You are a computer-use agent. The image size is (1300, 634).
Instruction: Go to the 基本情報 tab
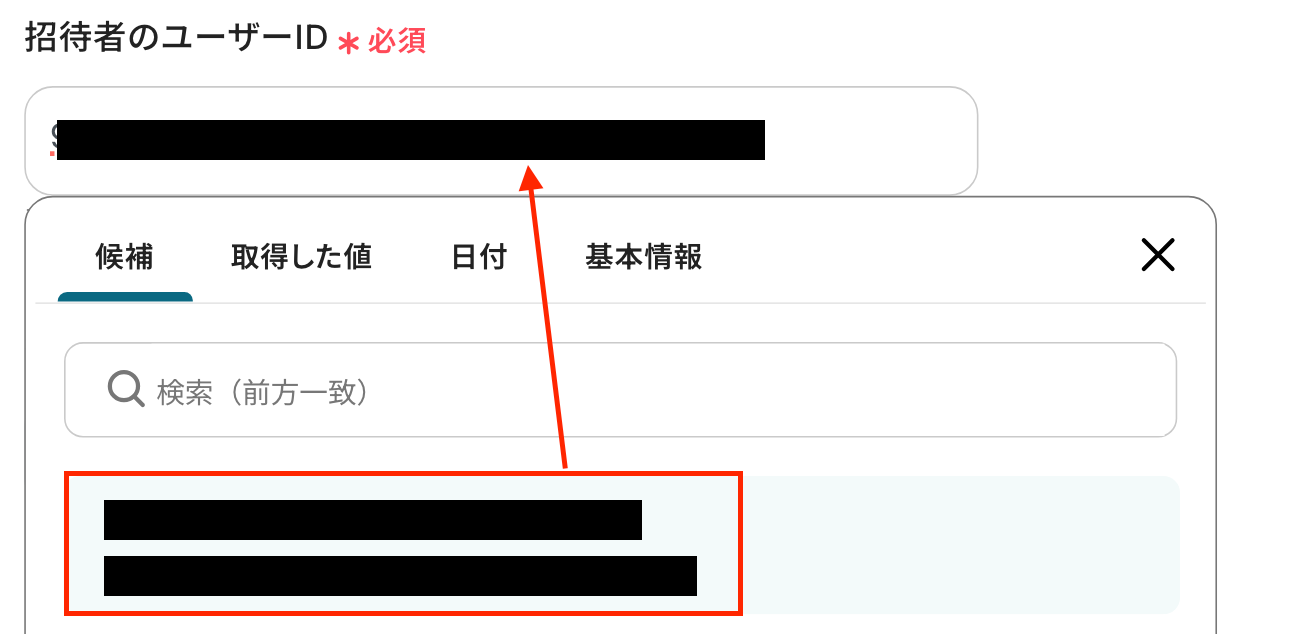644,257
